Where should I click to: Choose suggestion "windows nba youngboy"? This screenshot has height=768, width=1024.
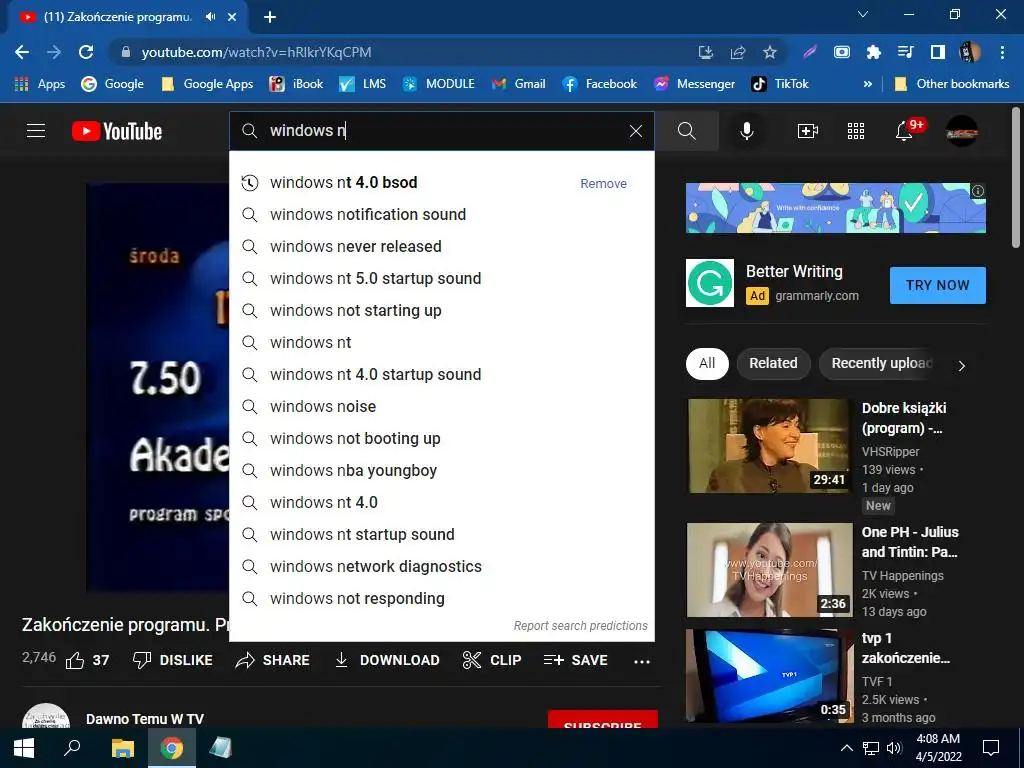pyautogui.click(x=441, y=471)
